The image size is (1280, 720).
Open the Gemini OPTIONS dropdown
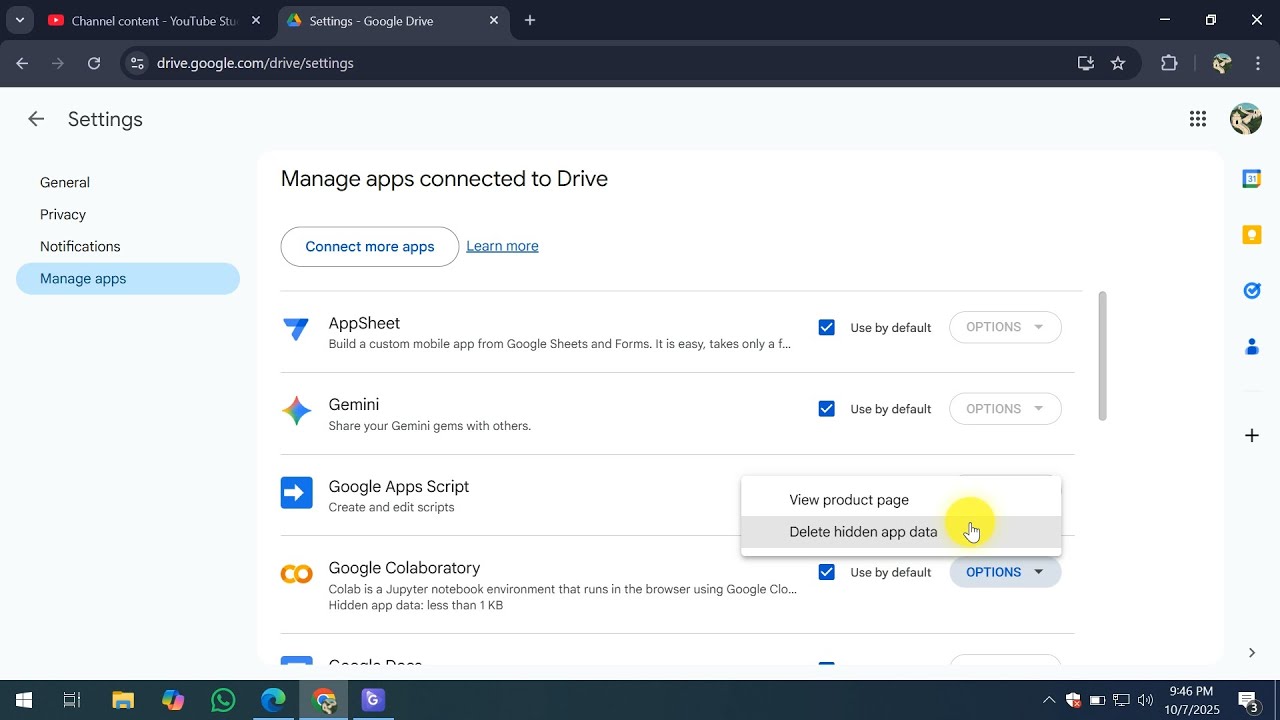(1005, 409)
